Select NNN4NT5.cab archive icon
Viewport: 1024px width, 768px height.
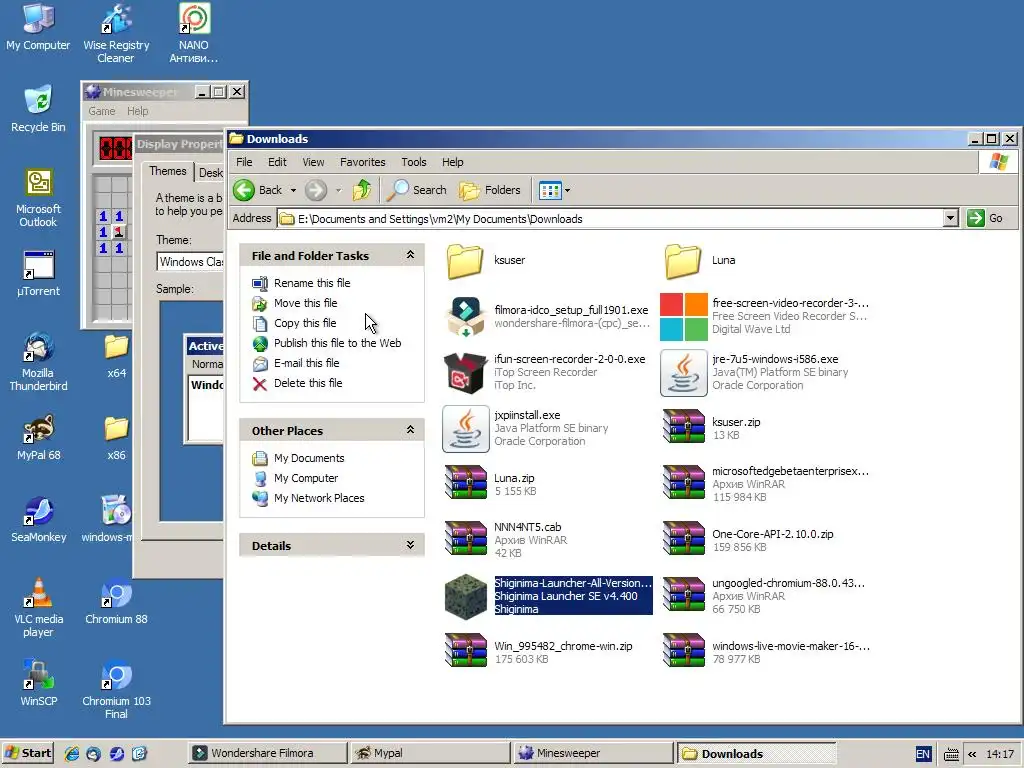[x=466, y=539]
